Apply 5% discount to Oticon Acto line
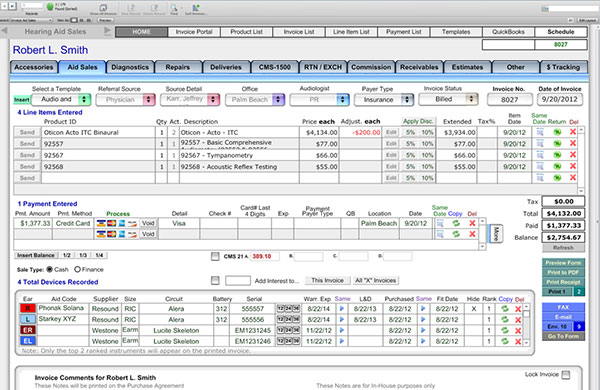Image resolution: width=600 pixels, height=390 pixels. tap(410, 132)
